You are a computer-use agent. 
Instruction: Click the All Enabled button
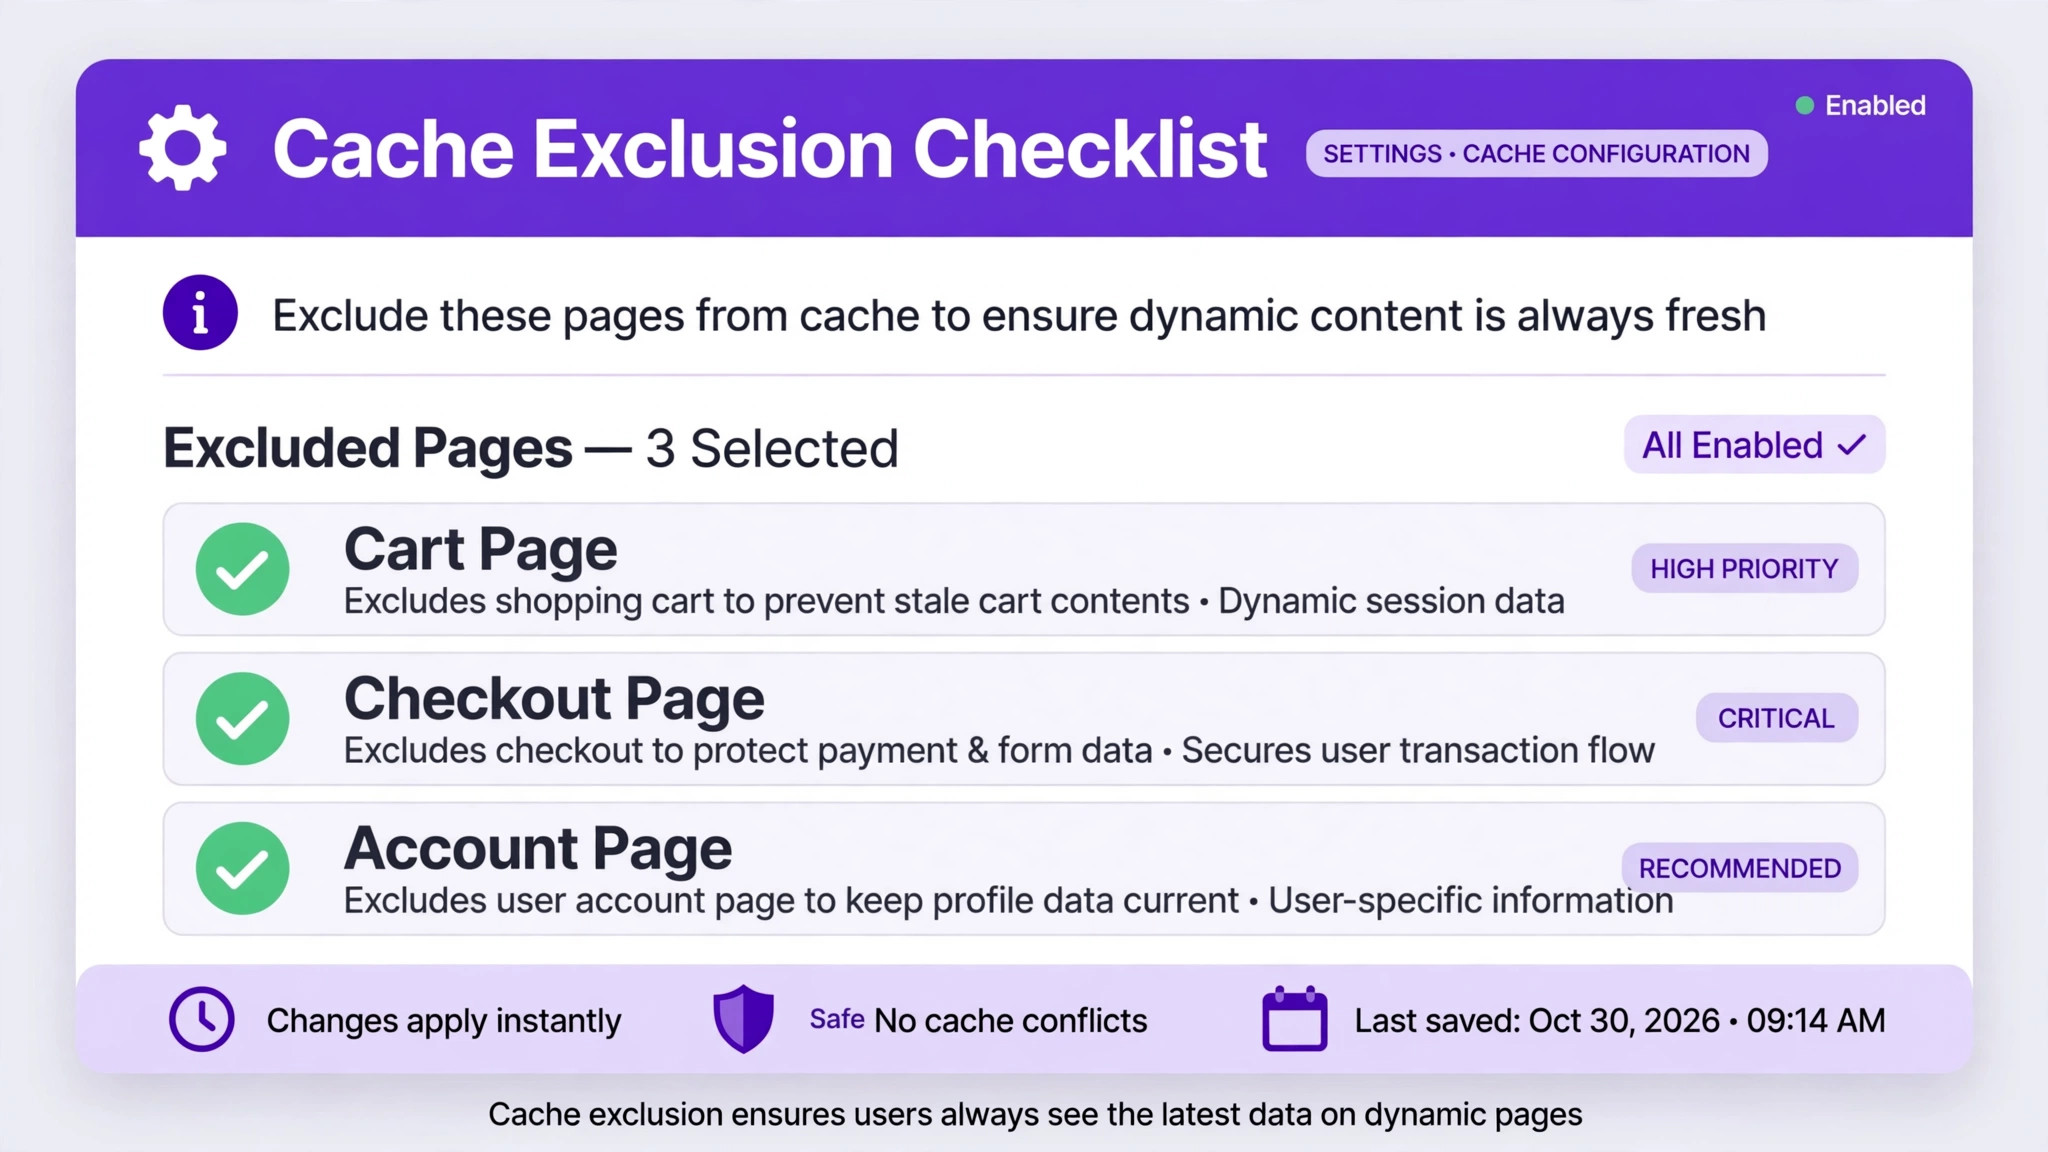pos(1754,445)
